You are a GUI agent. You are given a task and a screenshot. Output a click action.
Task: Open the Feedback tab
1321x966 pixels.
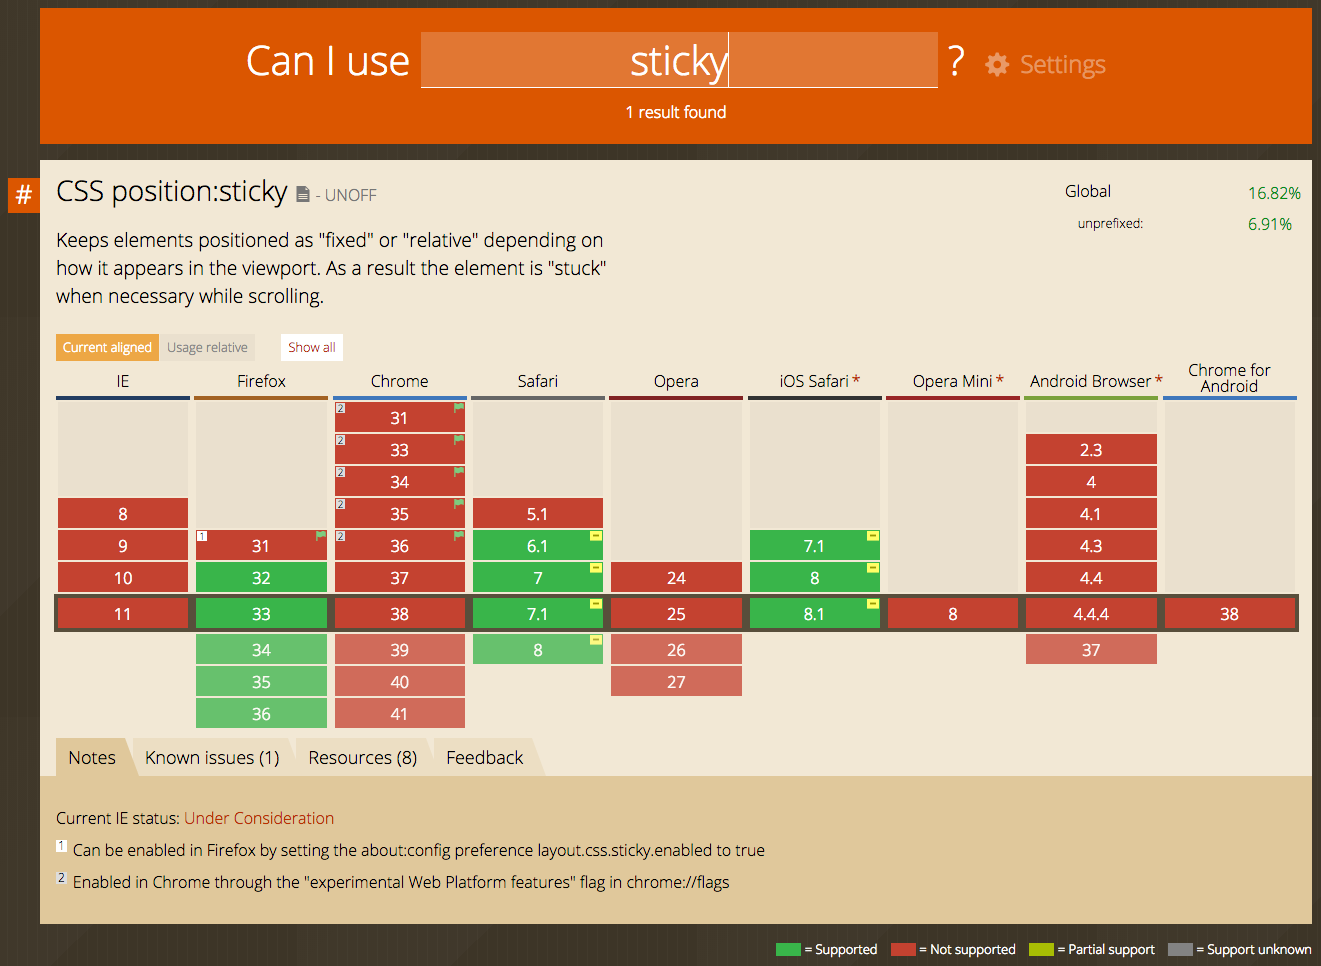pyautogui.click(x=485, y=757)
